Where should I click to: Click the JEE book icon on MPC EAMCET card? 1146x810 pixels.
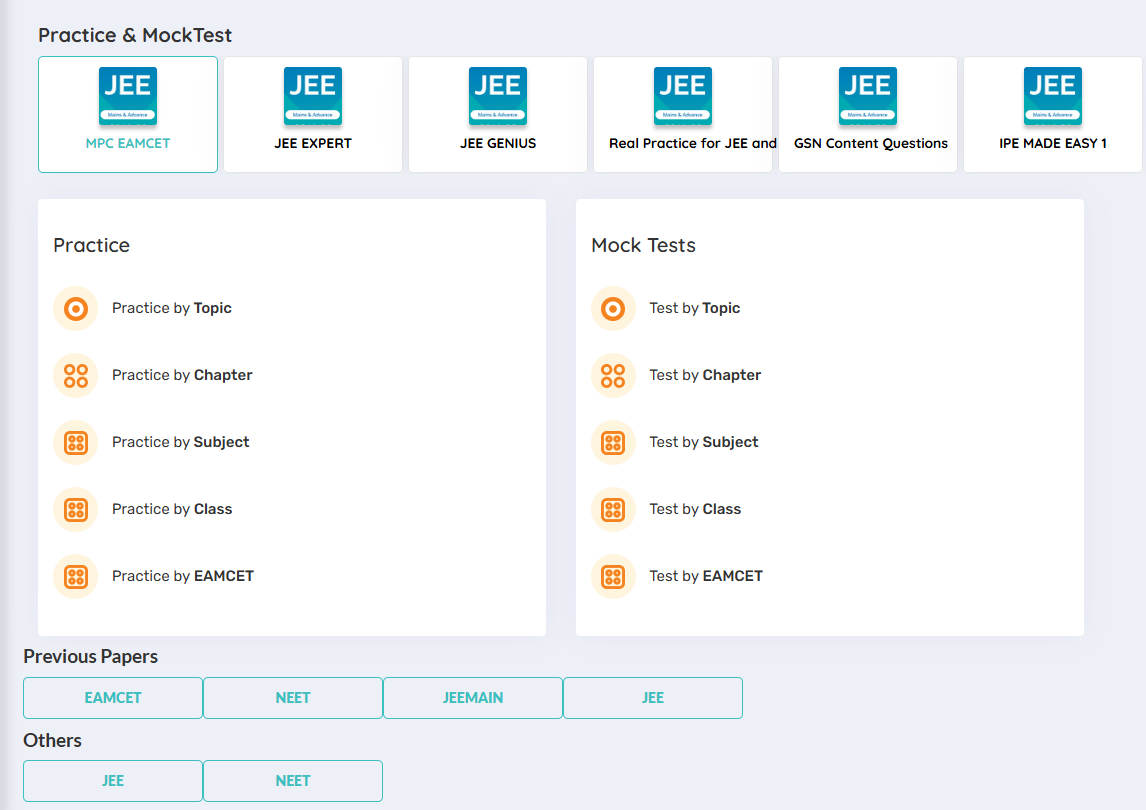[128, 96]
